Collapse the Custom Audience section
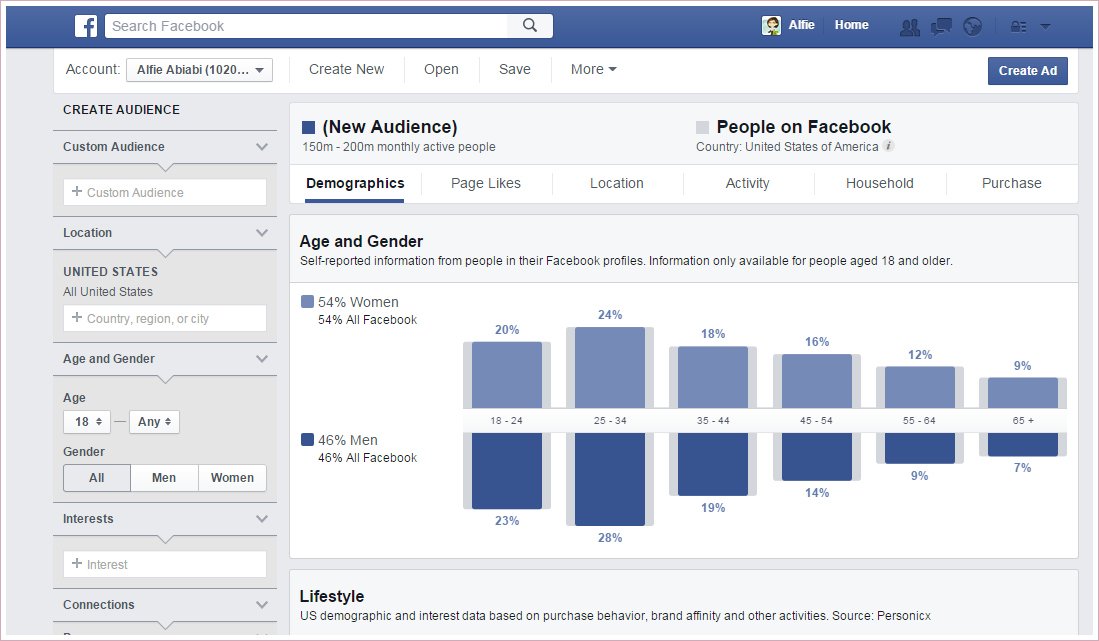1099x641 pixels. pyautogui.click(x=262, y=147)
